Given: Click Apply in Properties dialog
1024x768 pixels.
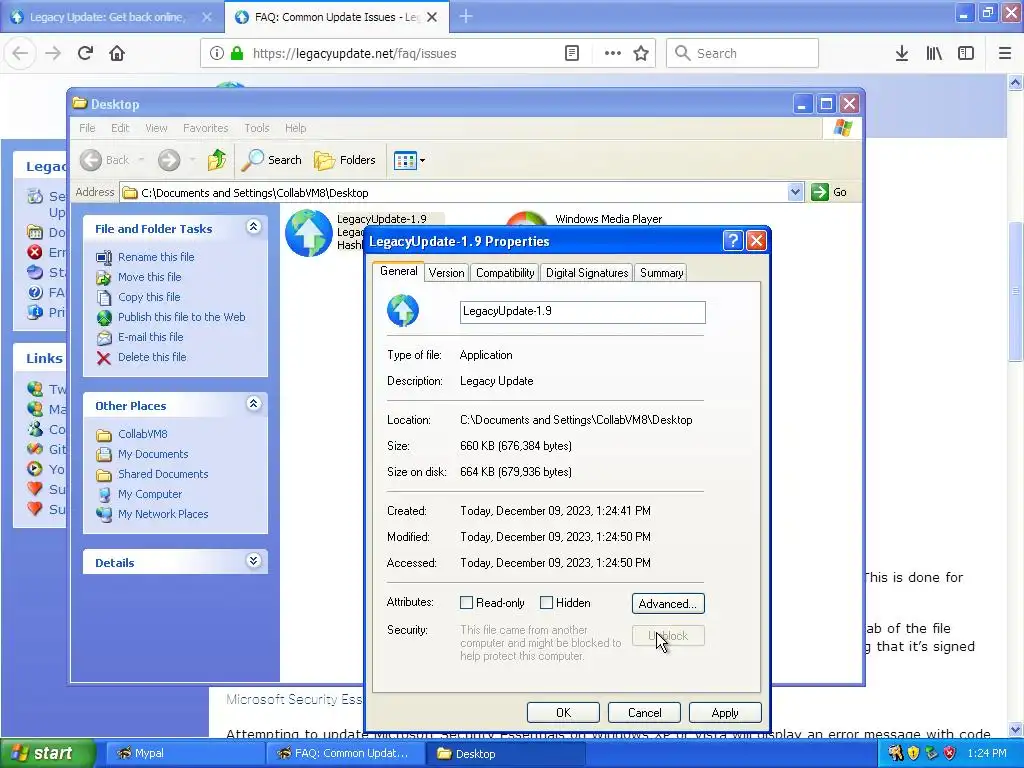Looking at the screenshot, I should pos(725,712).
